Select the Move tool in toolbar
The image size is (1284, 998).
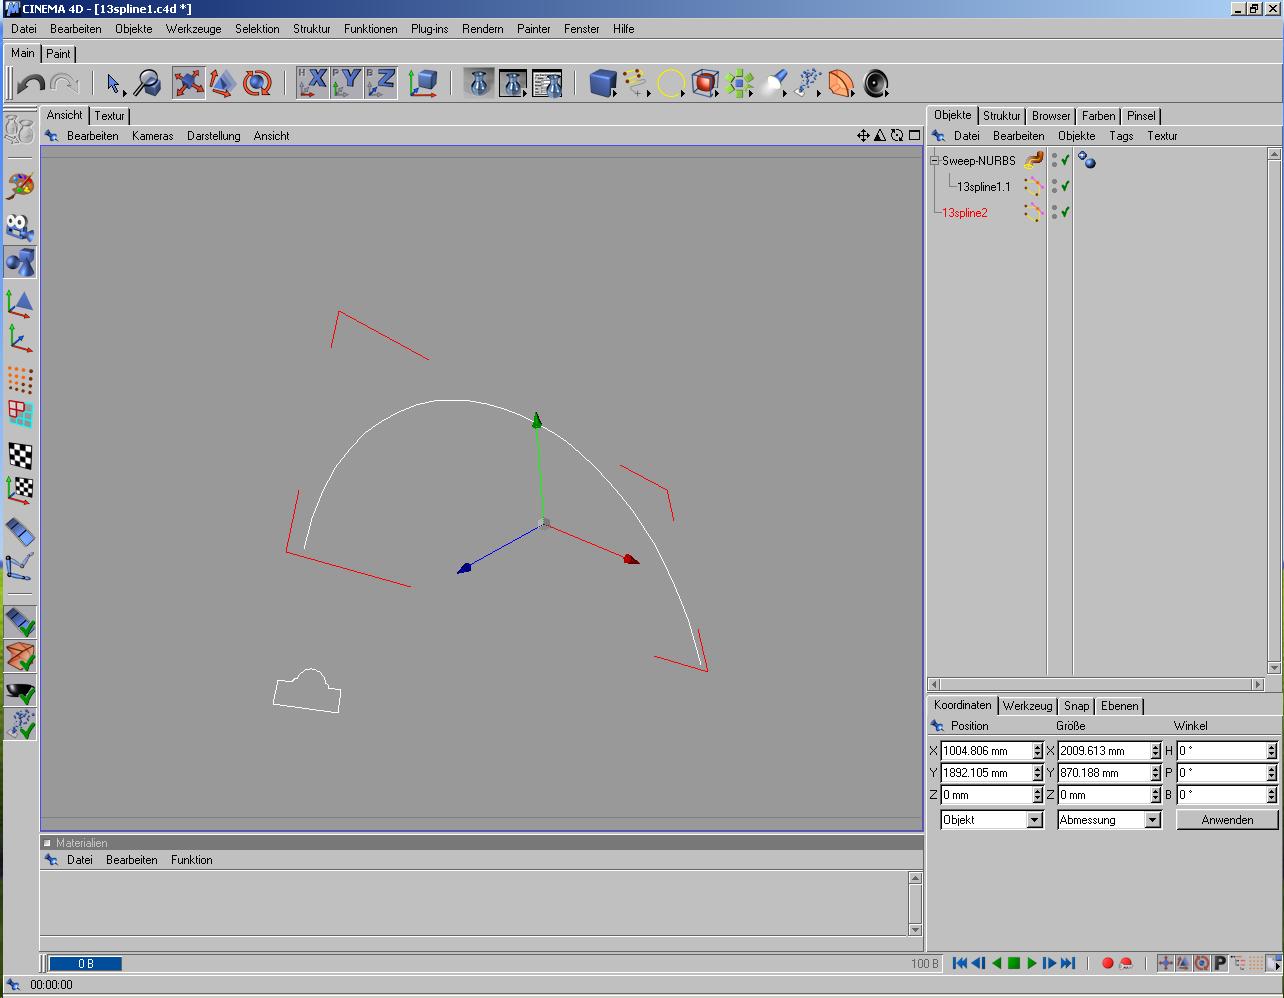pyautogui.click(x=188, y=83)
